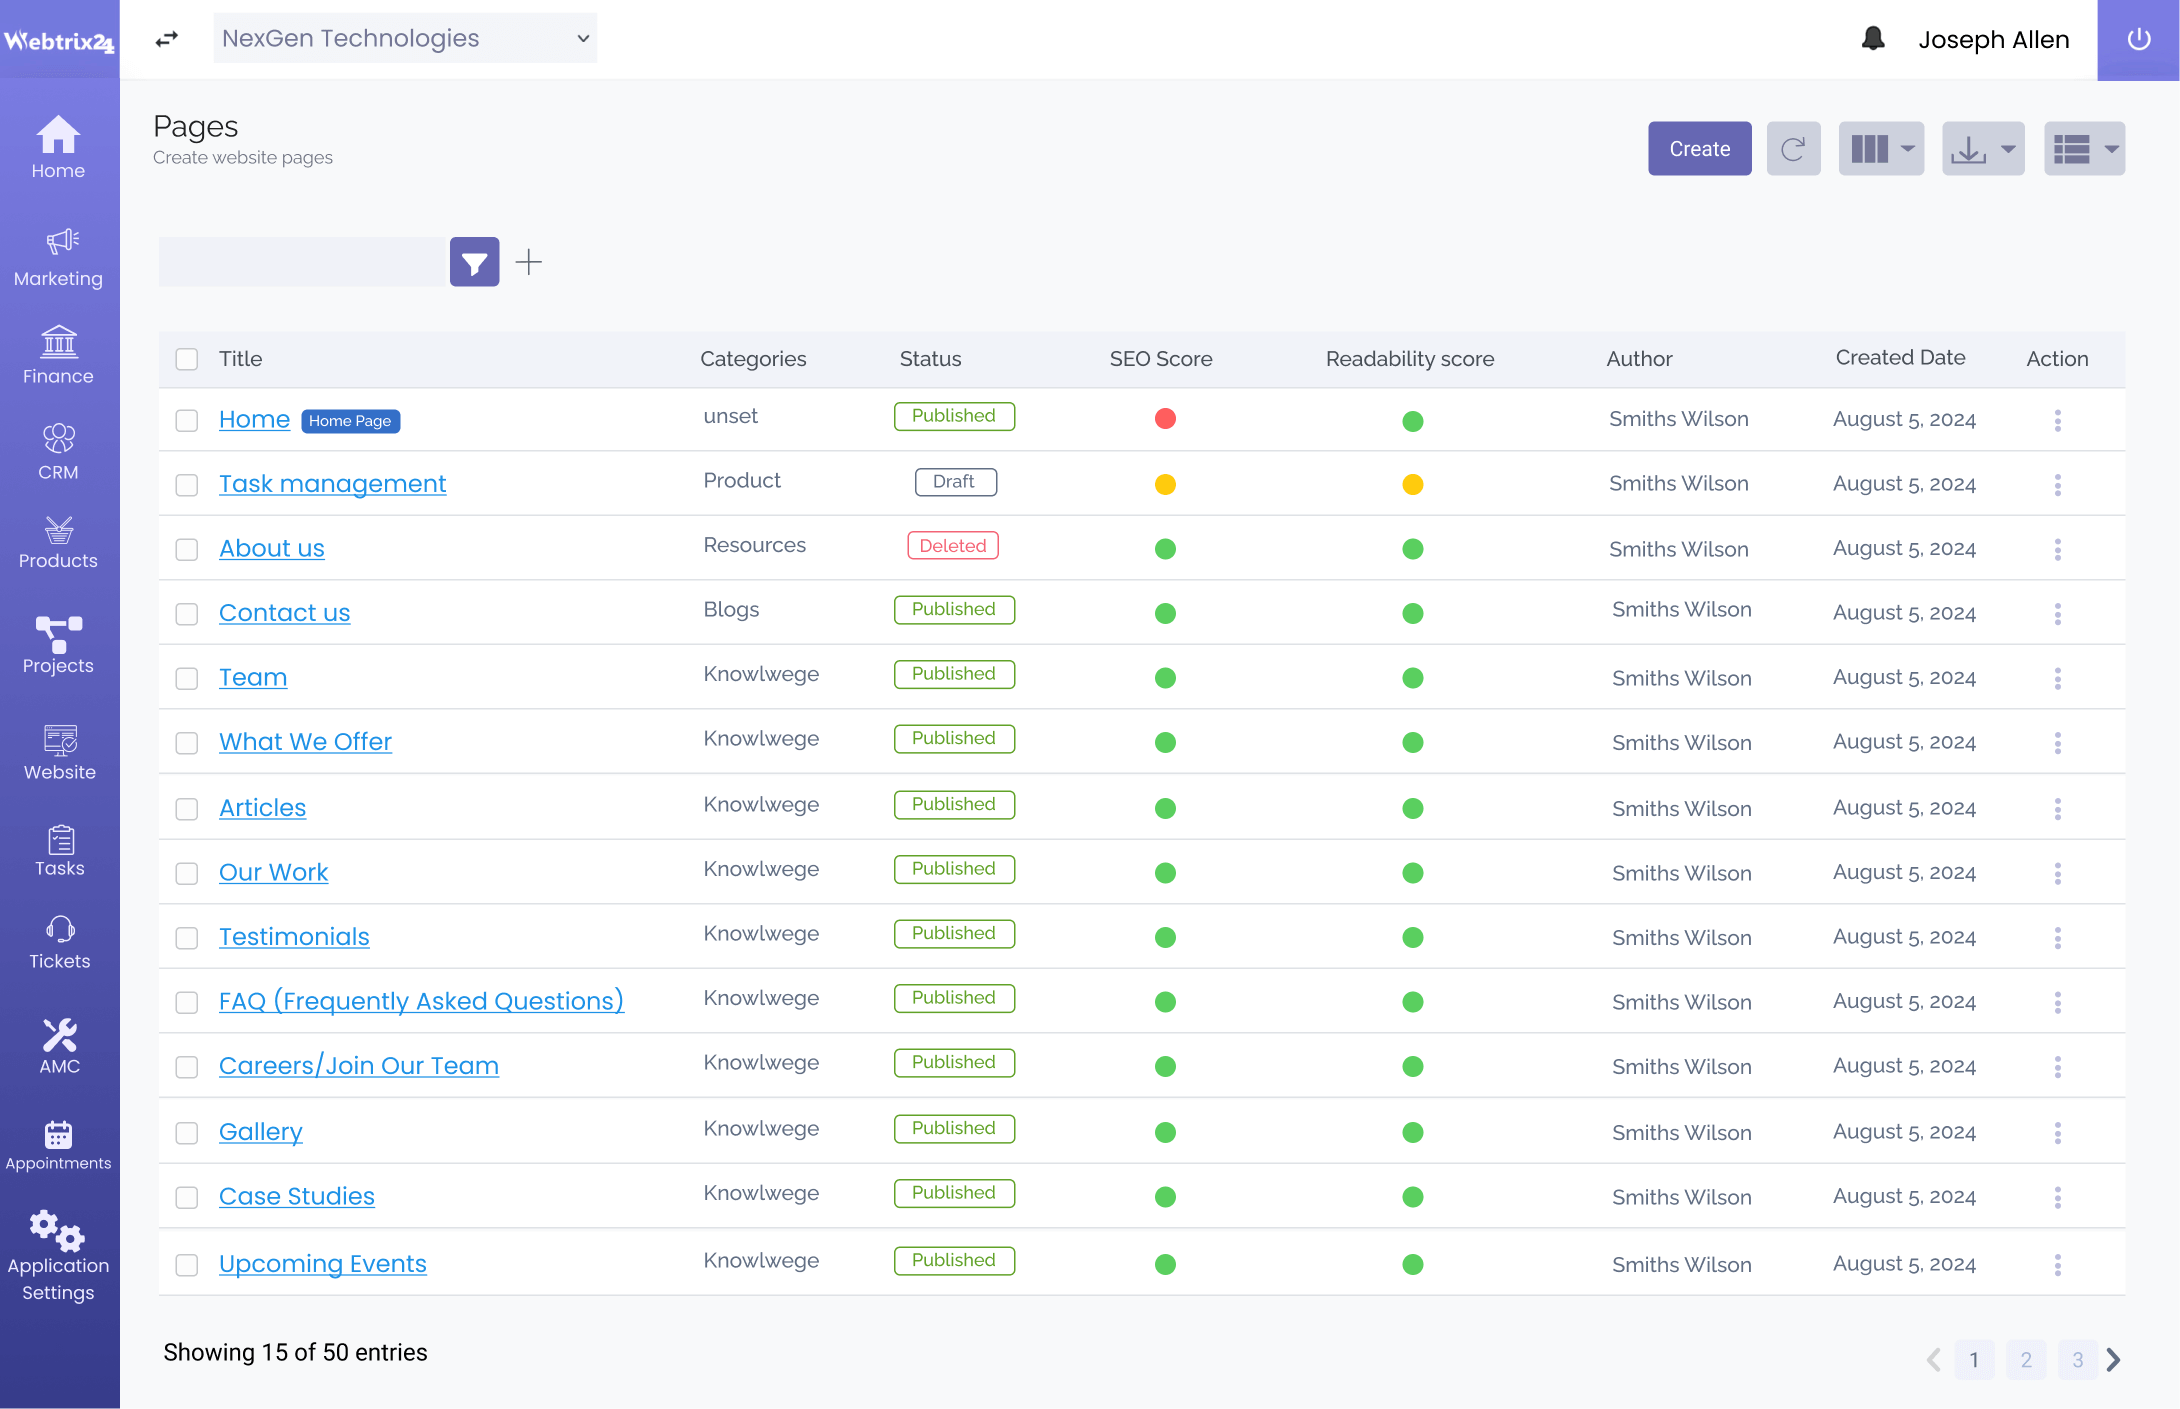
Task: Toggle the select-all checkbox in header
Action: coord(187,359)
